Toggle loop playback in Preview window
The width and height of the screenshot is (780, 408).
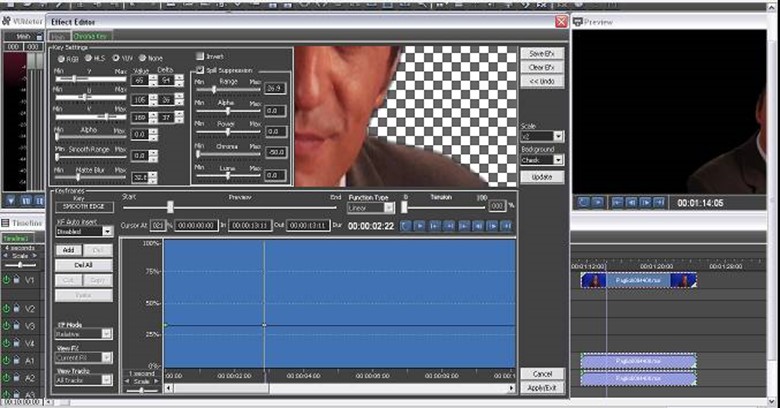[x=583, y=203]
